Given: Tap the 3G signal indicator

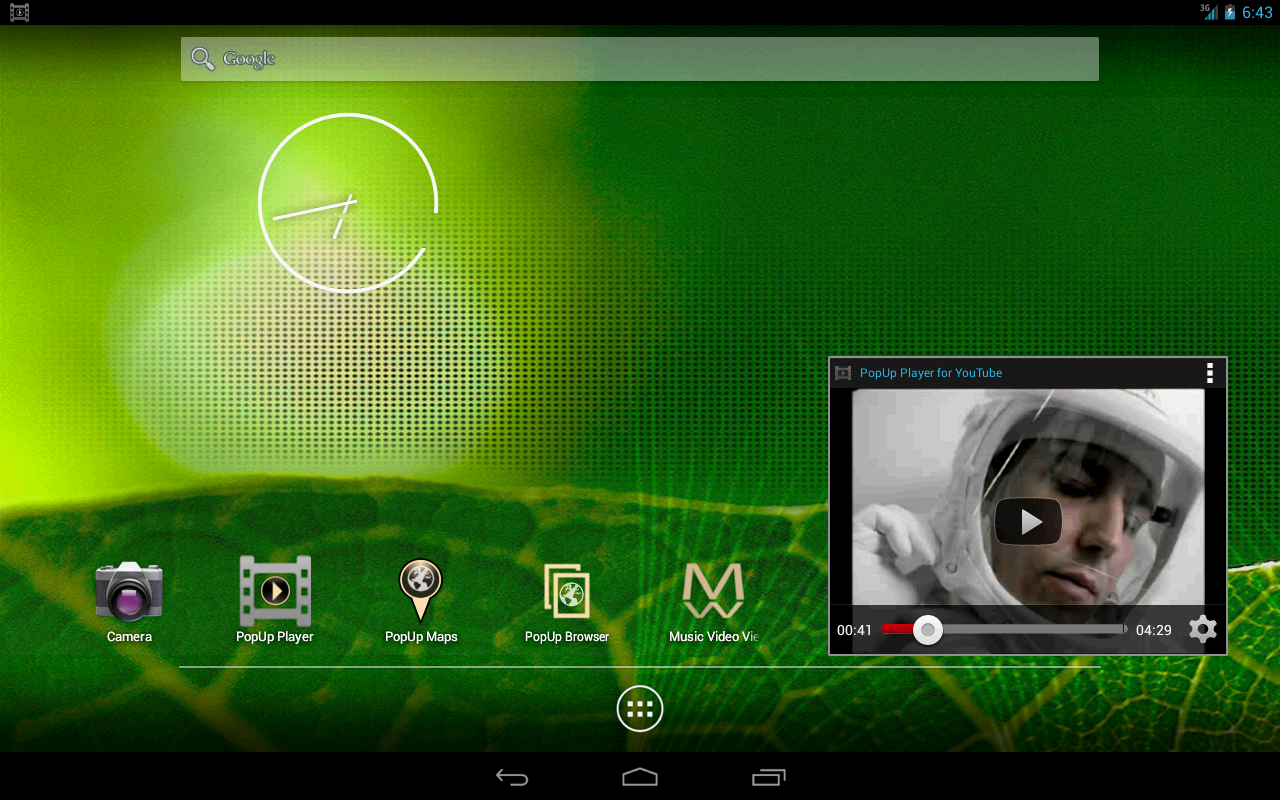Looking at the screenshot, I should pos(1209,12).
